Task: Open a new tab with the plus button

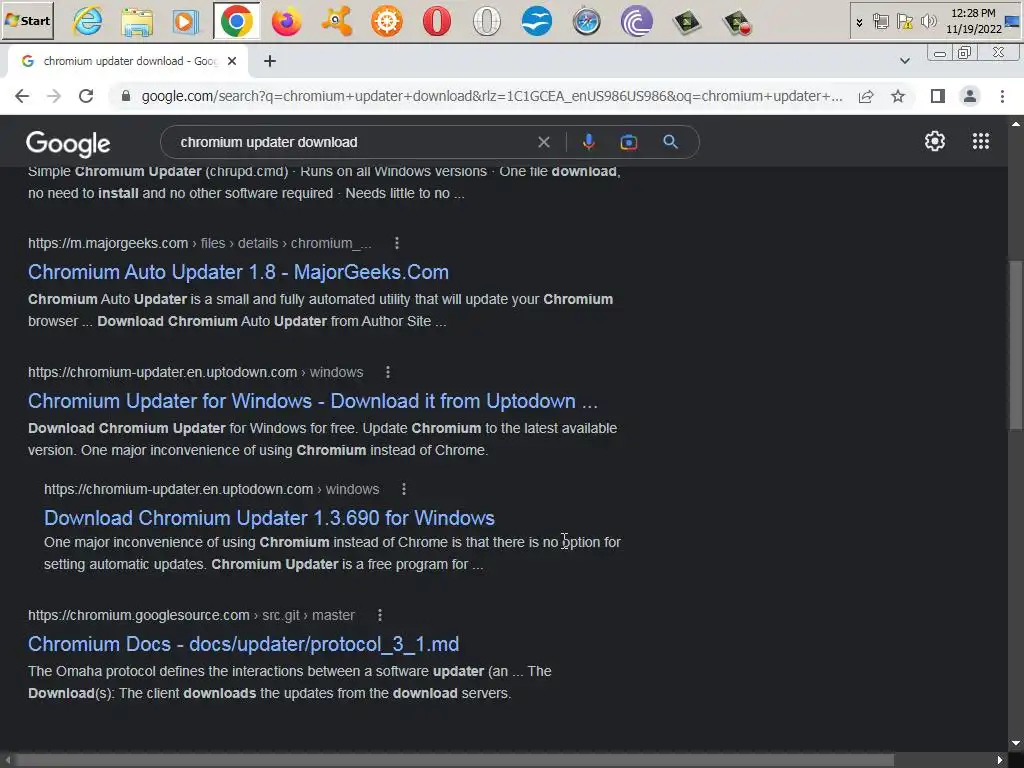Action: [270, 61]
